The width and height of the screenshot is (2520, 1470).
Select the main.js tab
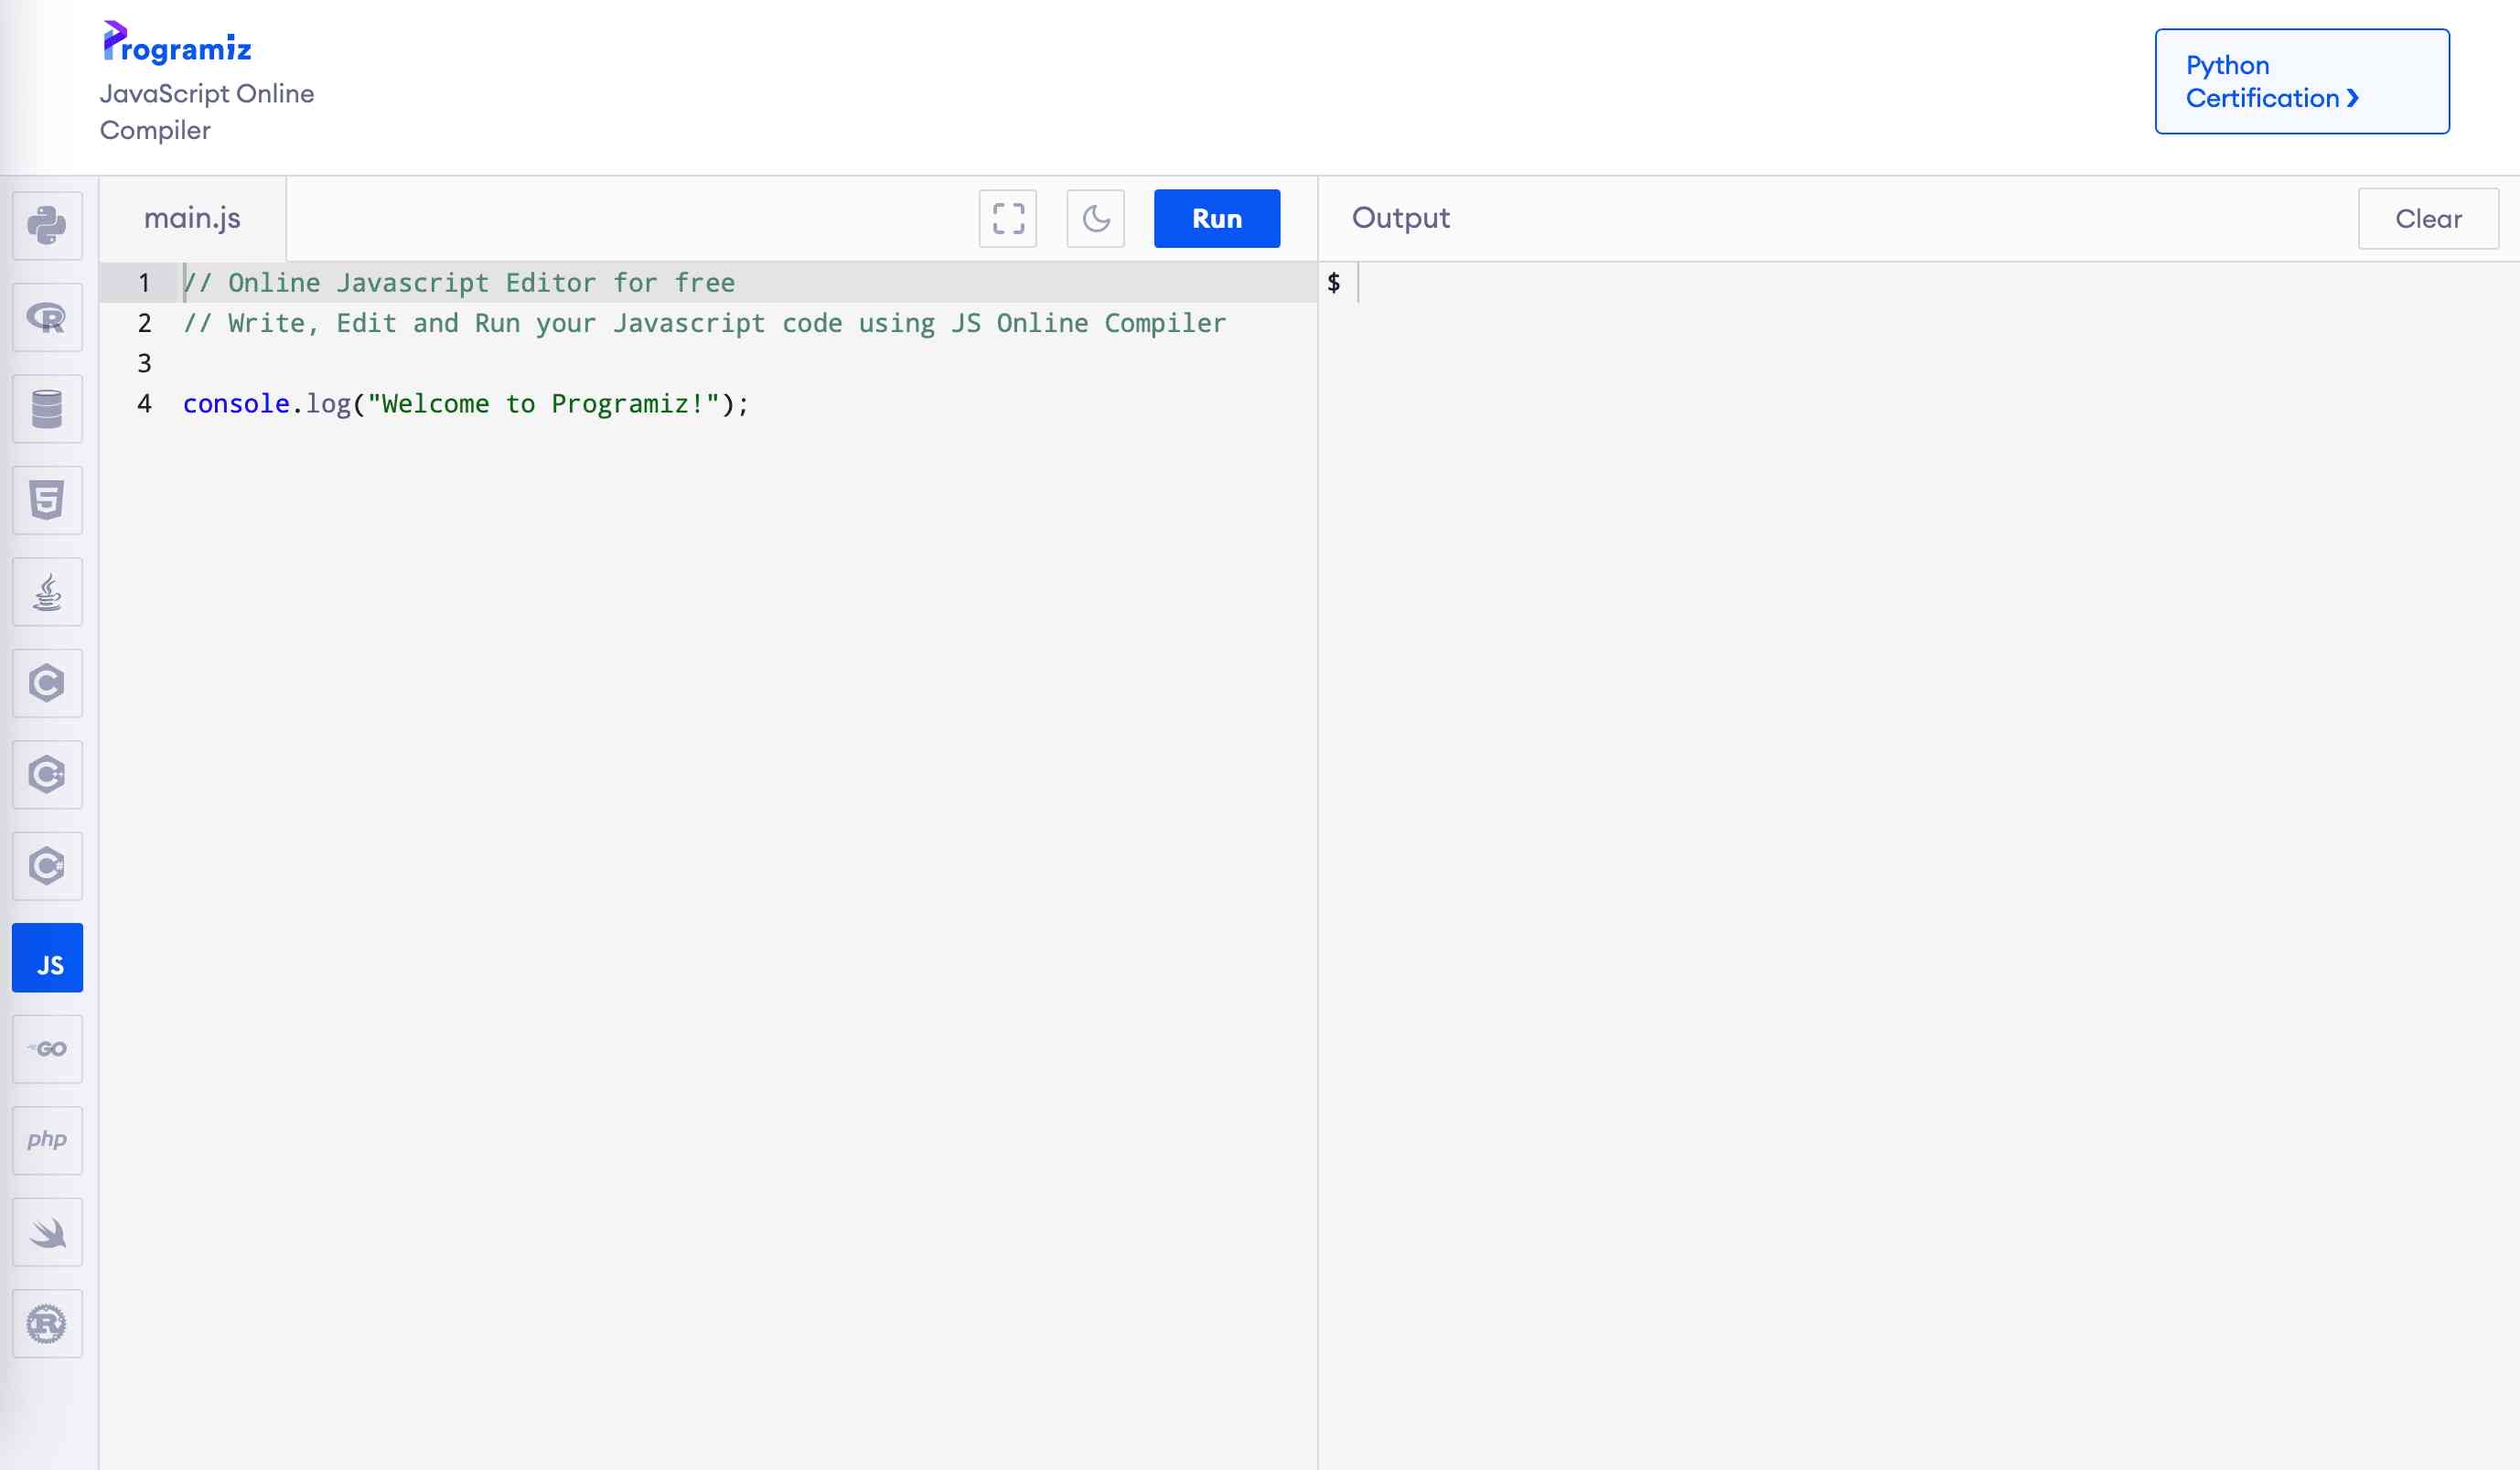pyautogui.click(x=192, y=218)
